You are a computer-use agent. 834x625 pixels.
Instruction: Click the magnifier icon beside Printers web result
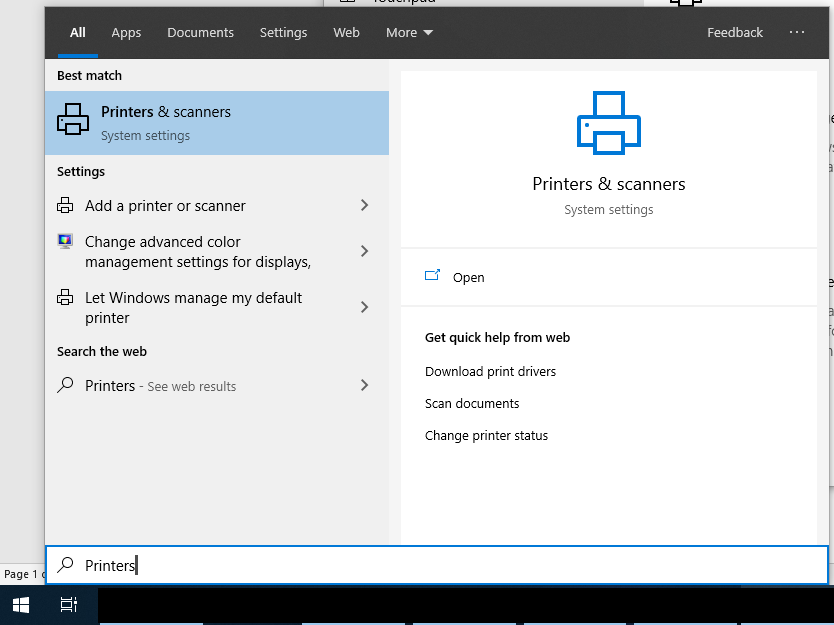point(65,385)
